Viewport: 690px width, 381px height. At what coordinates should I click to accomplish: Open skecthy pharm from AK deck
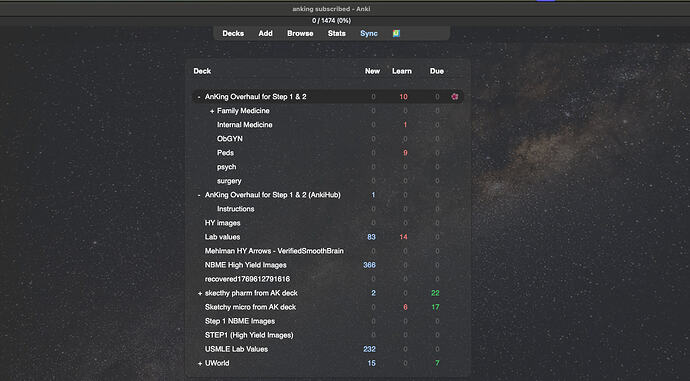pyautogui.click(x=251, y=293)
